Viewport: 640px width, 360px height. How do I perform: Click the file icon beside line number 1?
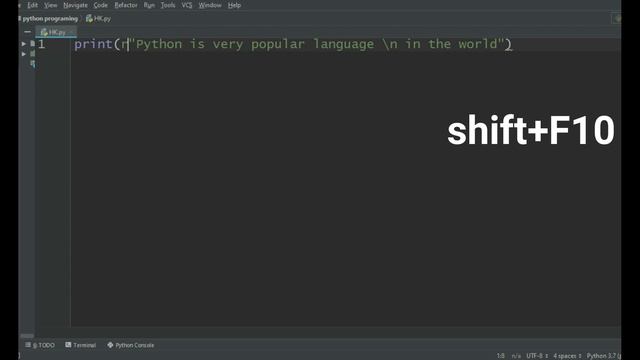click(x=33, y=43)
